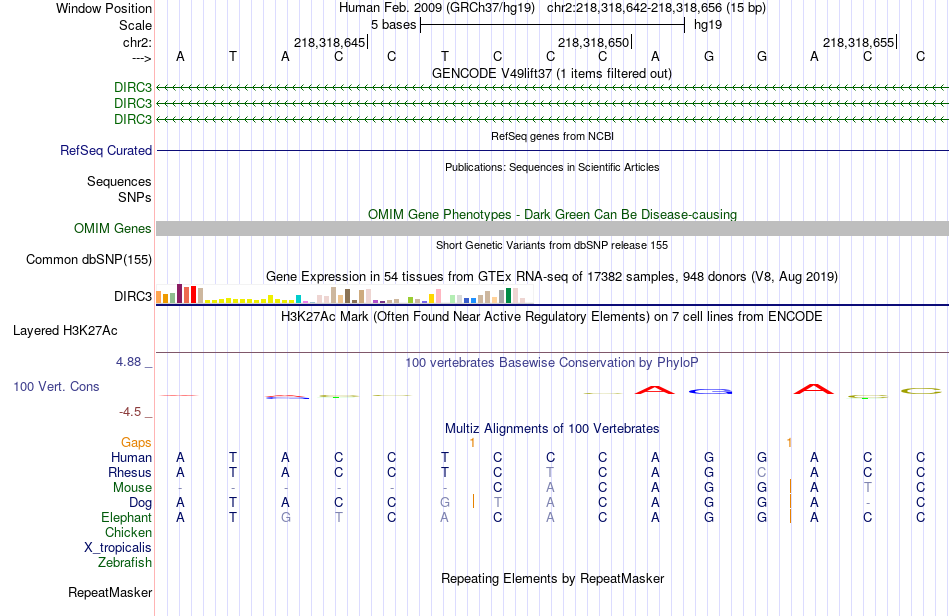
Task: Open the RefSeq genes from NCBI title
Action: [x=552, y=136]
